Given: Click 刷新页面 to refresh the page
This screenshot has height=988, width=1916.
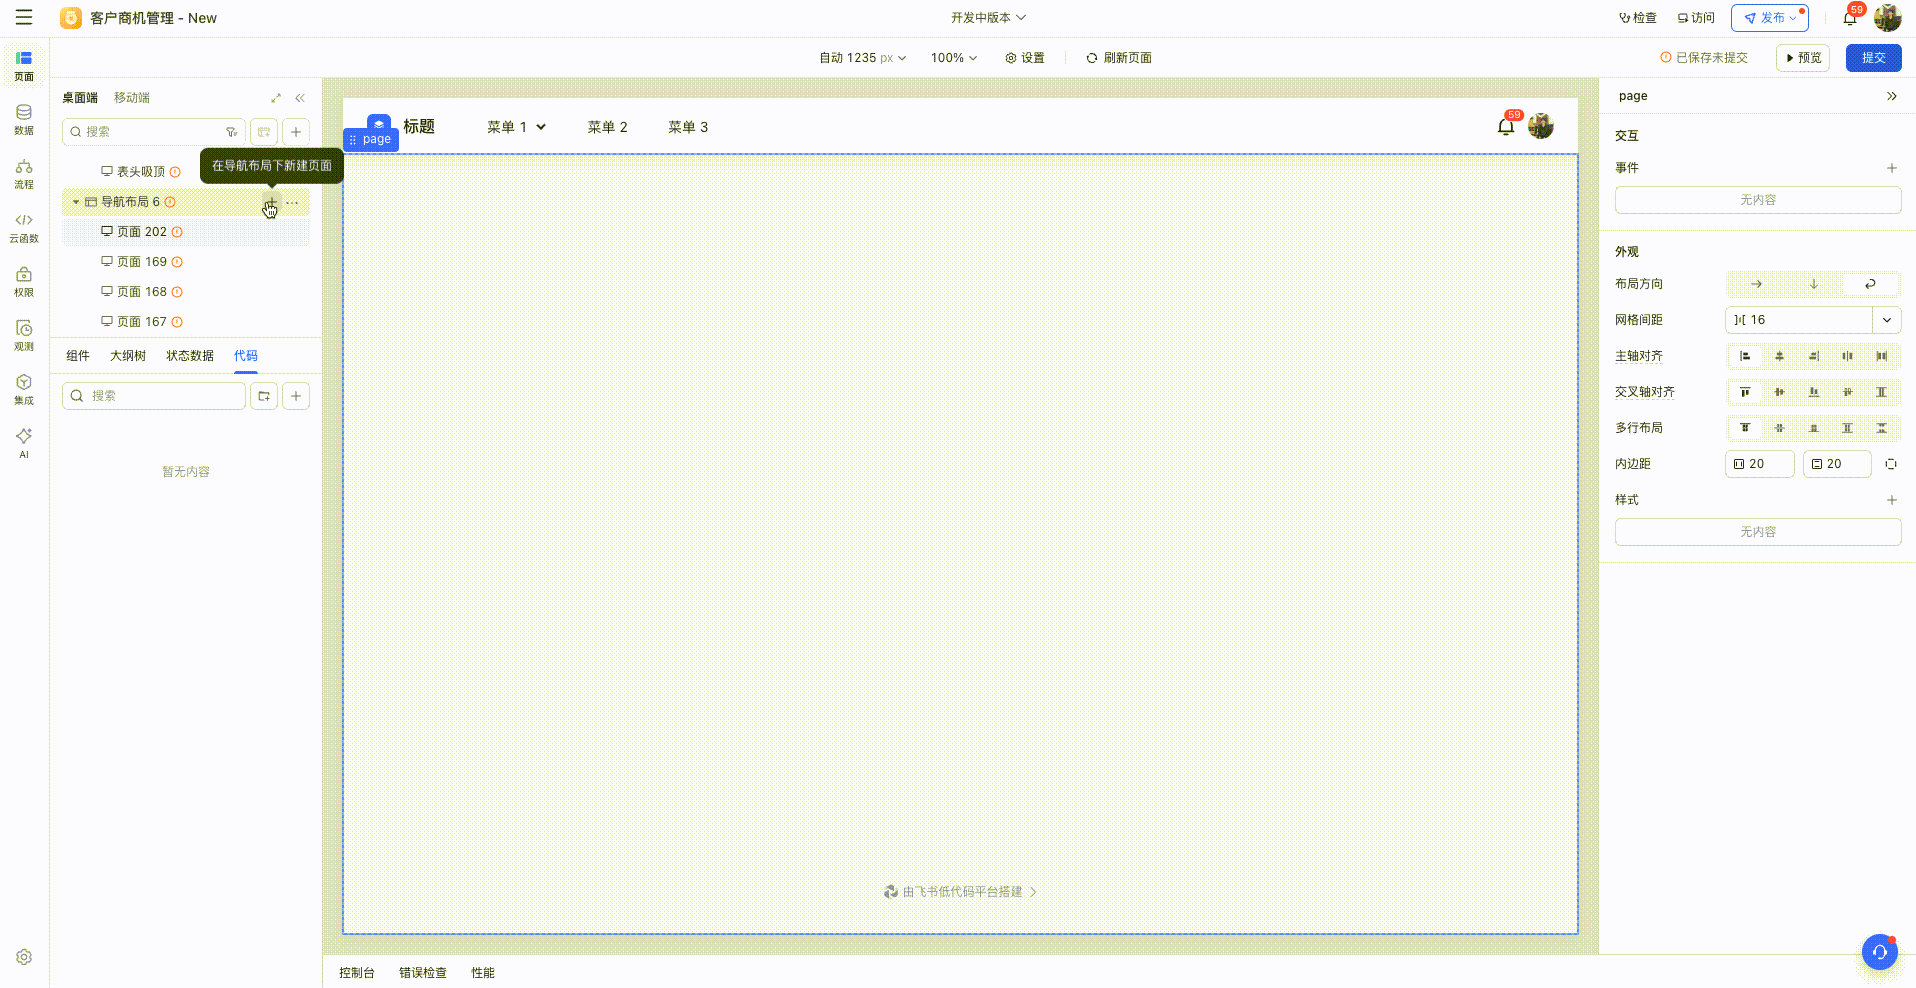Looking at the screenshot, I should 1119,58.
